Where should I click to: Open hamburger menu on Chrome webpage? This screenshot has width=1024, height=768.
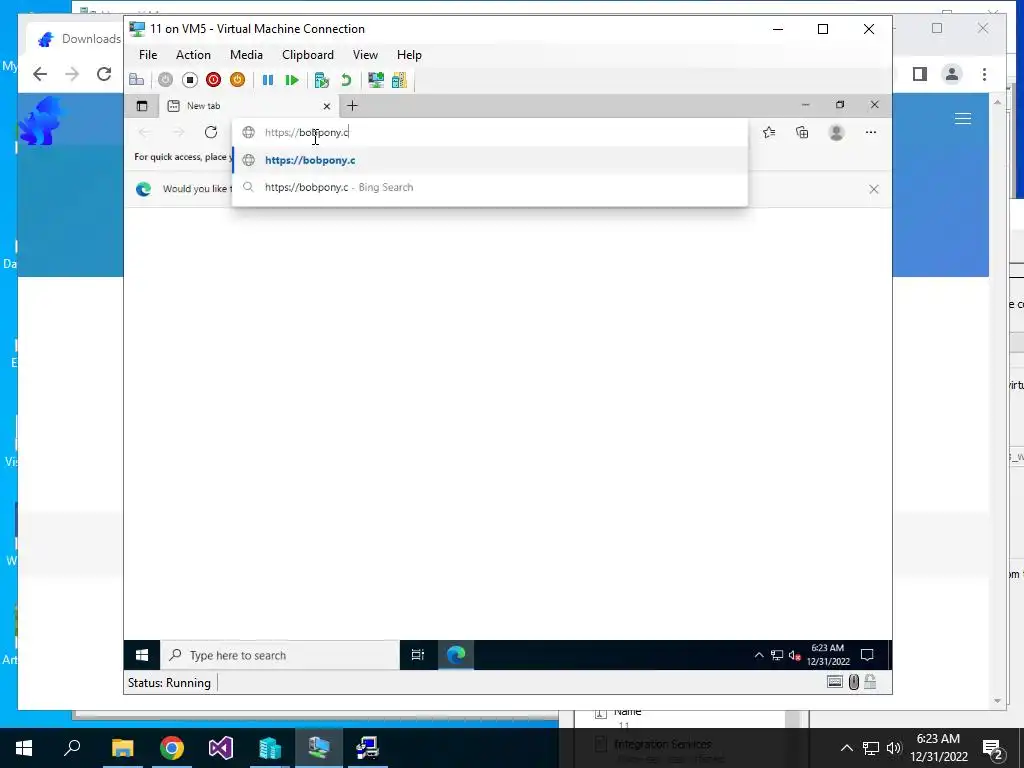click(x=963, y=118)
